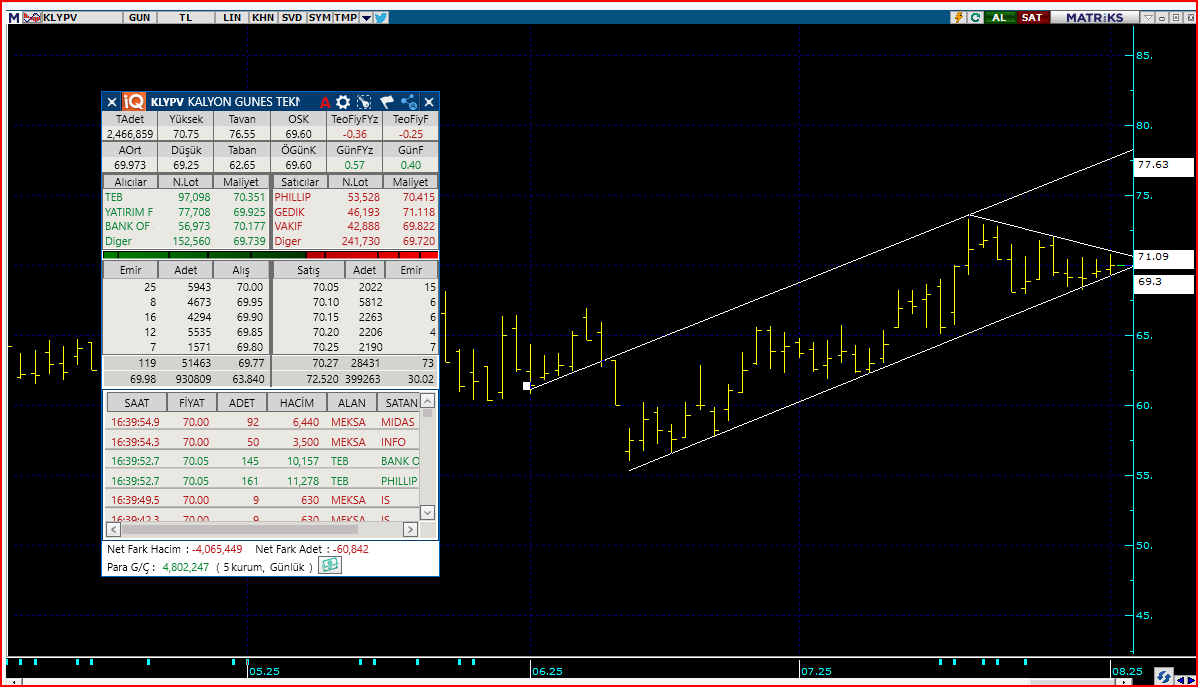Select the TEB buyer row
1198x687 pixels.
coord(185,197)
